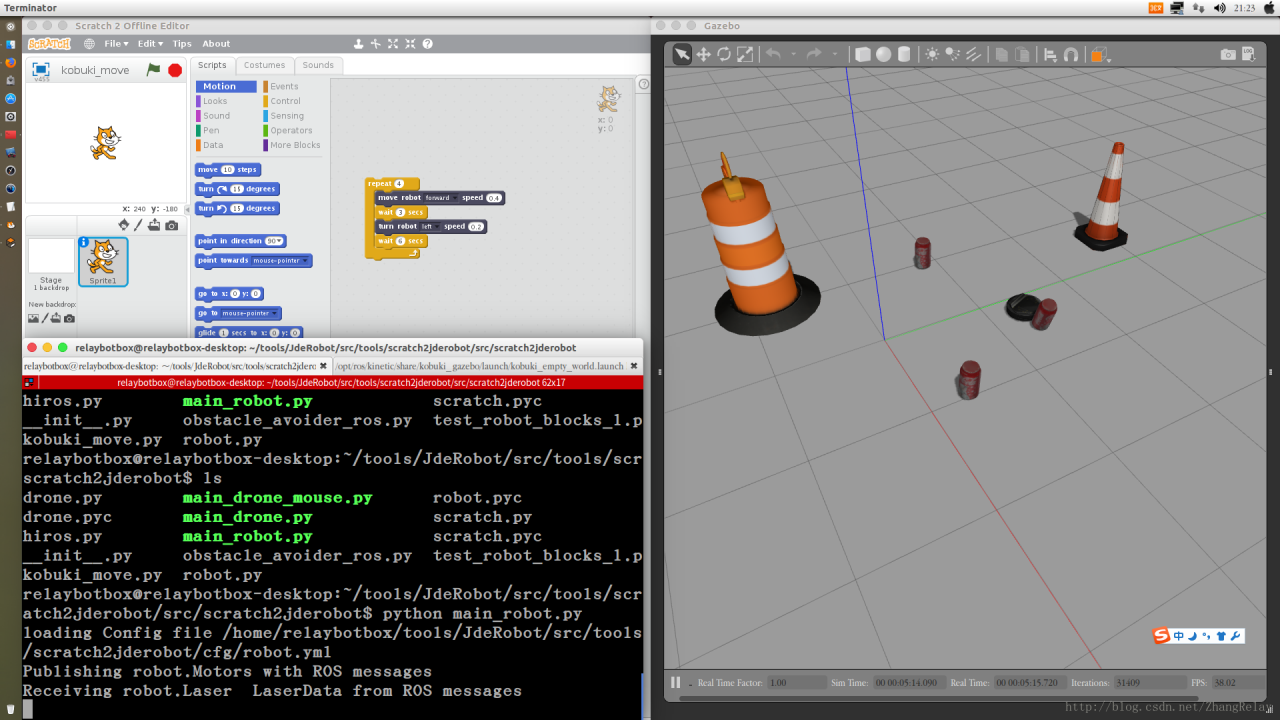The image size is (1280, 720).
Task: Click steps value 10 in move block
Action: click(x=227, y=170)
